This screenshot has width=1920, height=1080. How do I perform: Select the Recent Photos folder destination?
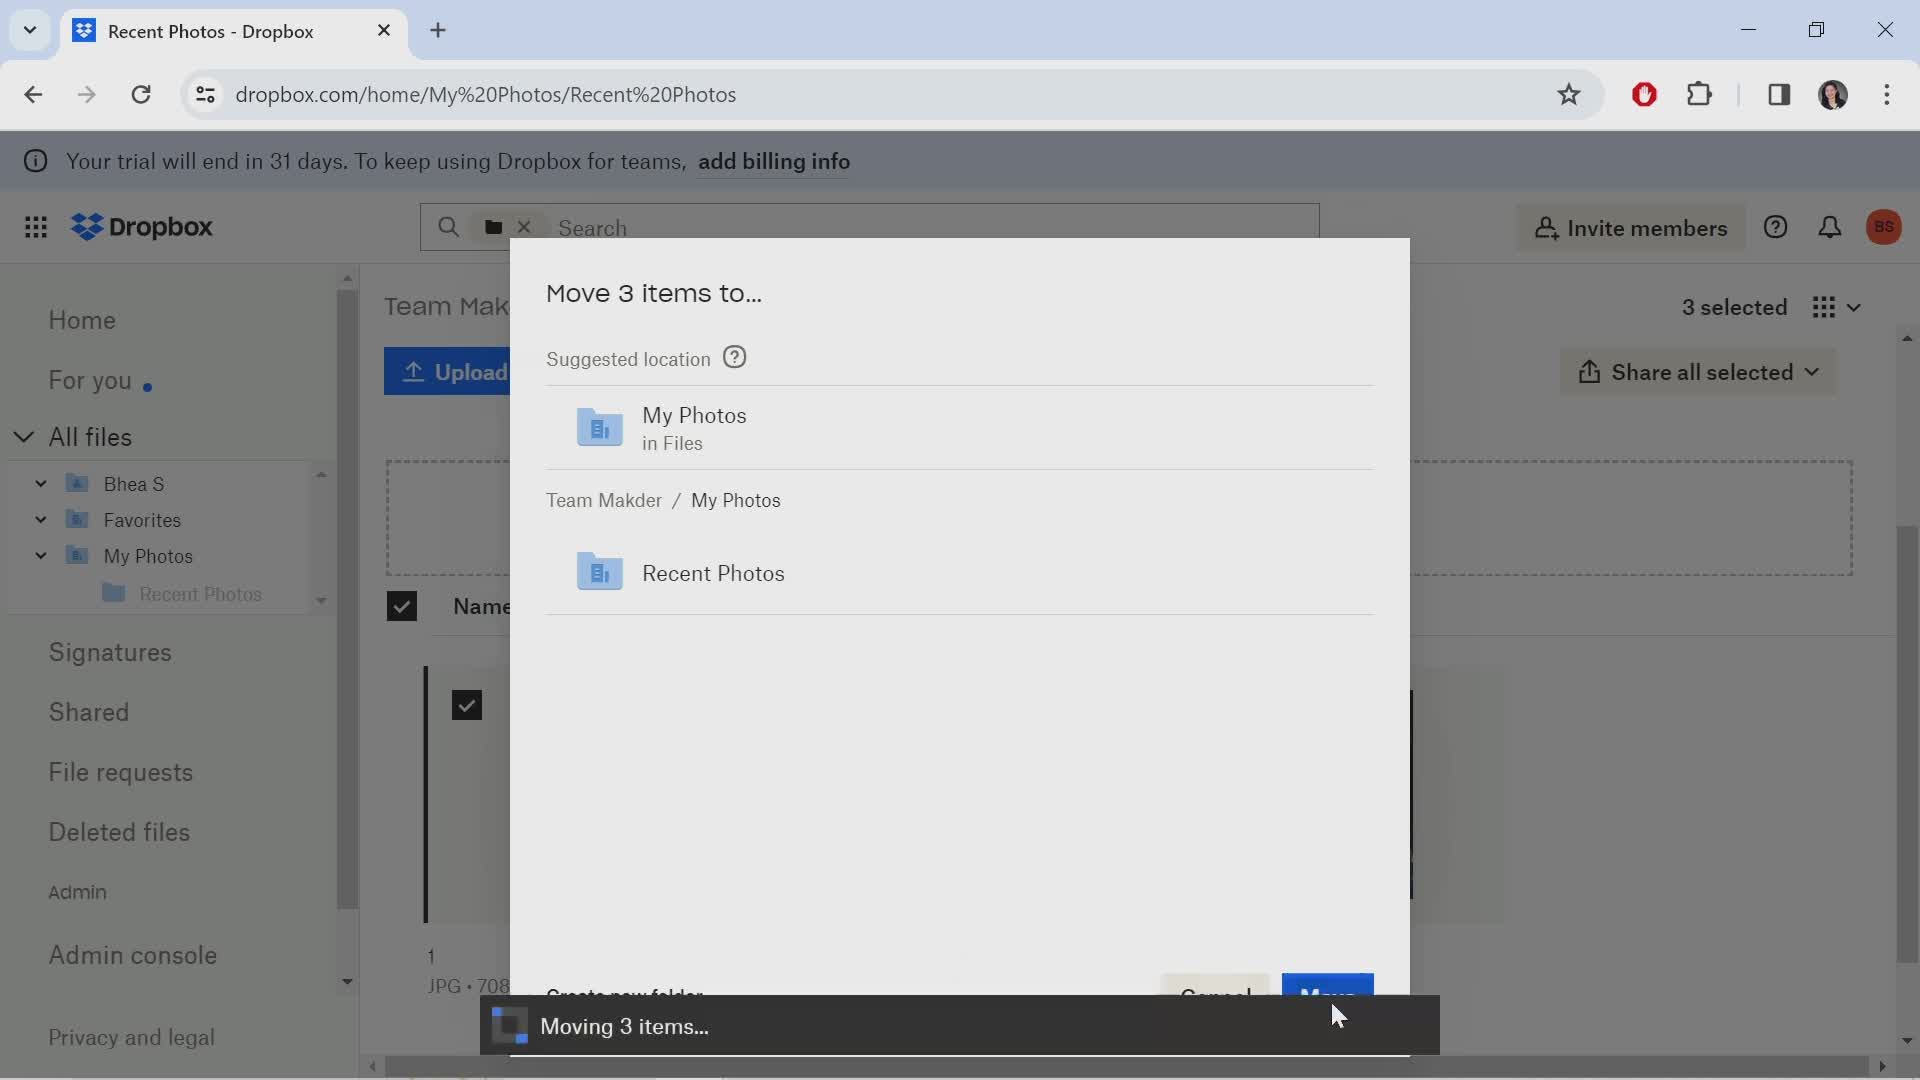coord(713,572)
